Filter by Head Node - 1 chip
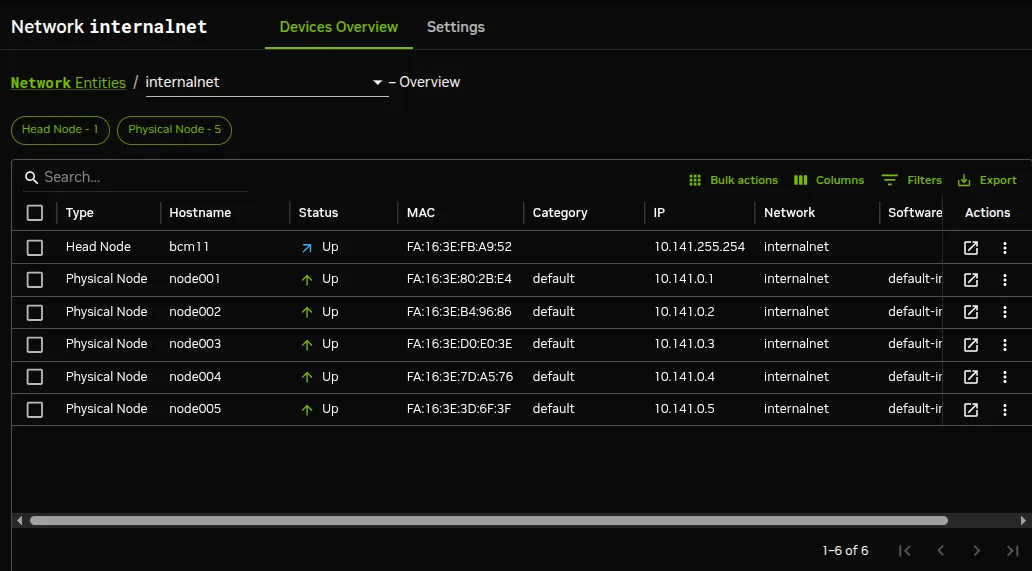 (x=61, y=130)
